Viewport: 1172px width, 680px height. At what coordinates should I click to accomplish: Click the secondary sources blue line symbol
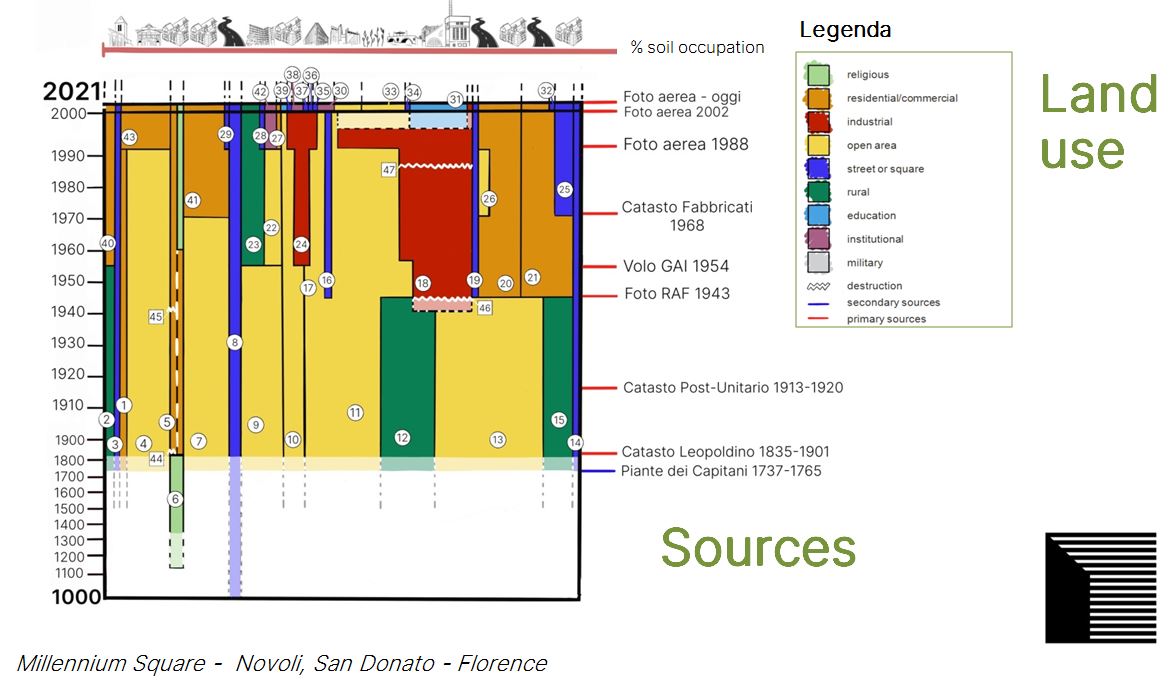(818, 303)
